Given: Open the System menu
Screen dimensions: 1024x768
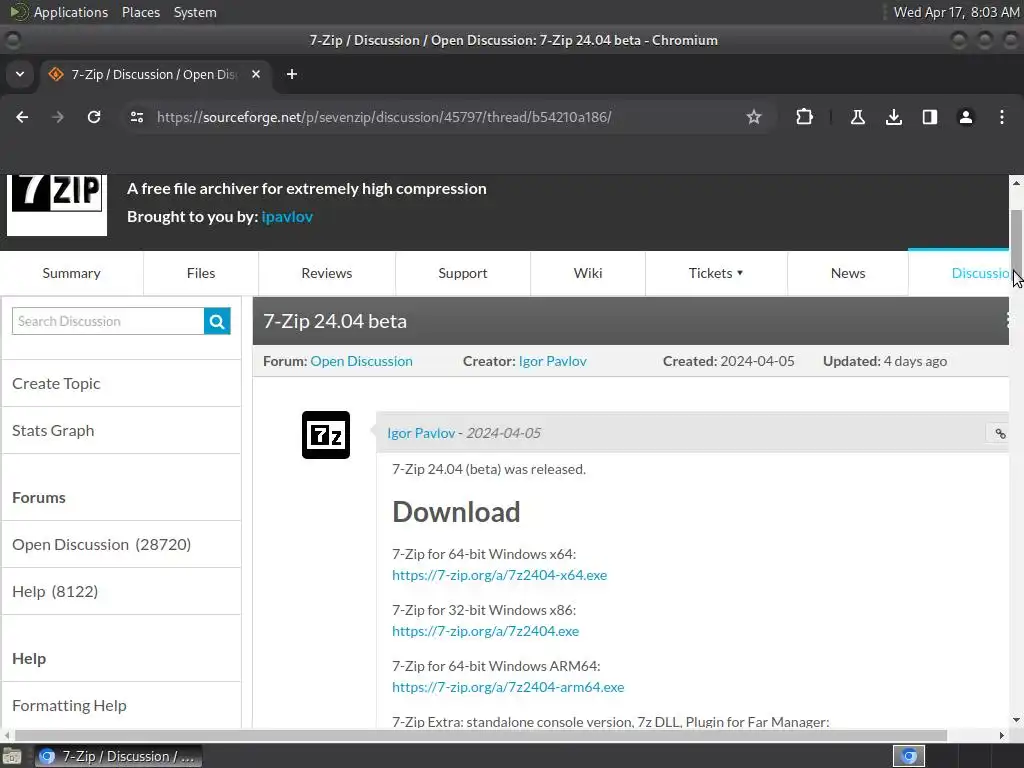Looking at the screenshot, I should pyautogui.click(x=195, y=12).
